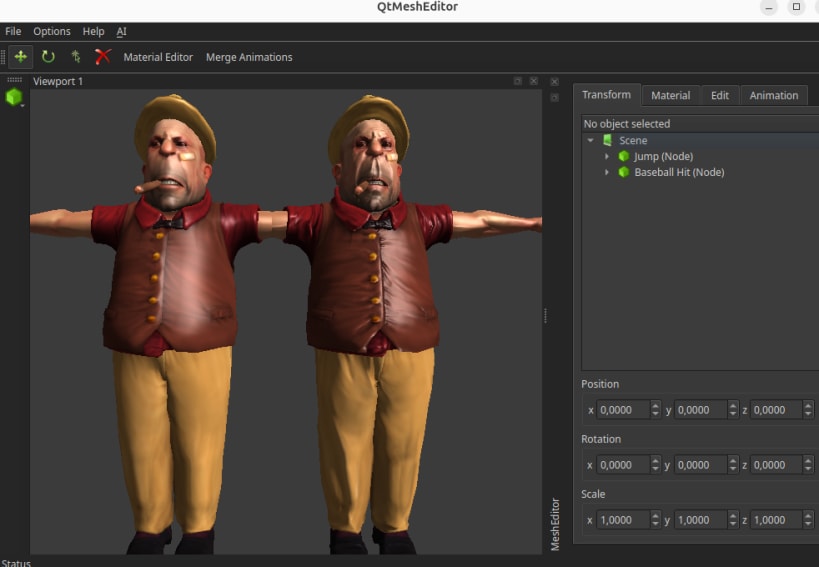Click the "No object selected" label
Viewport: 819px width, 567px height.
[627, 124]
